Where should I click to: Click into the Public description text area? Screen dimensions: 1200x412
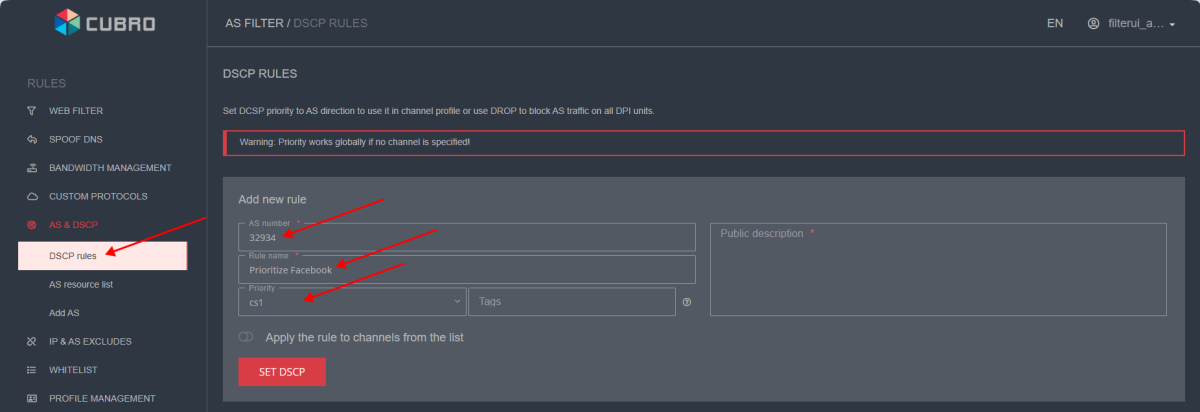coord(937,275)
